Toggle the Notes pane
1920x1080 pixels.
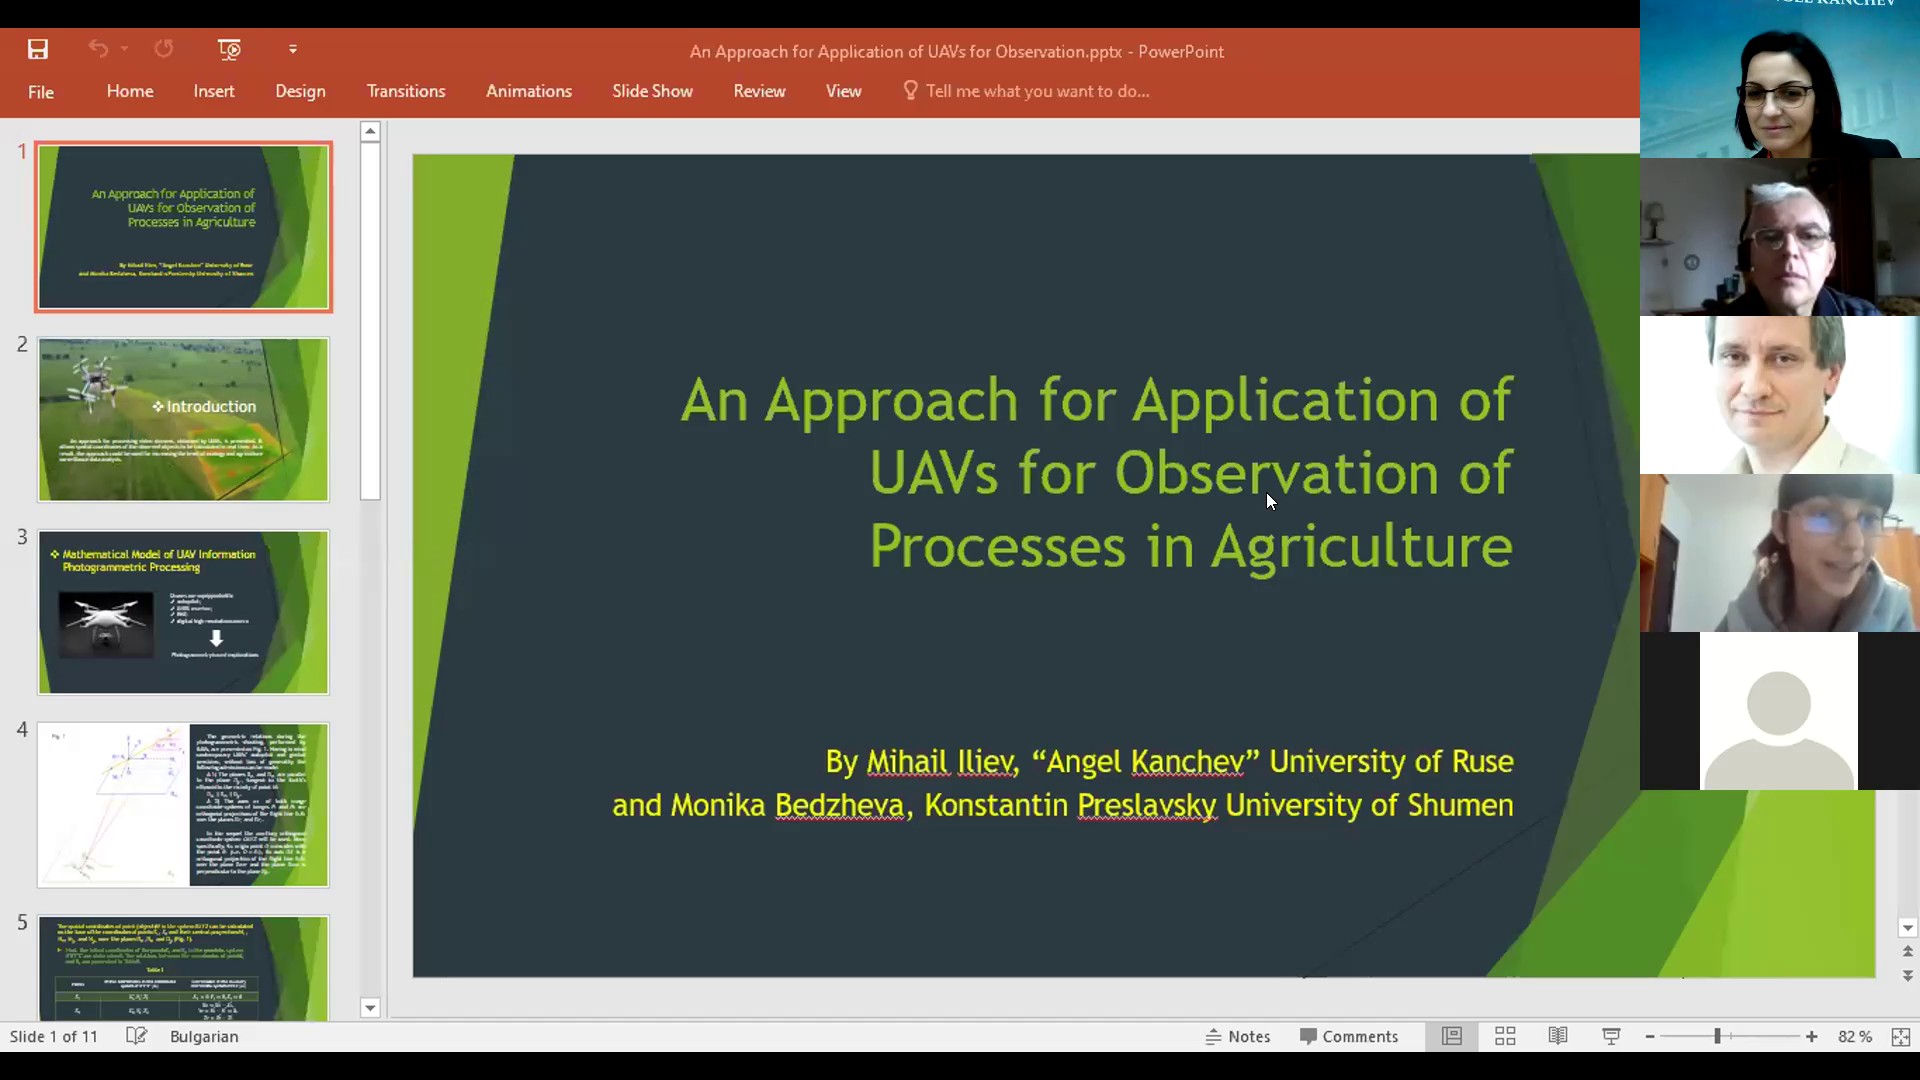pos(1238,1036)
